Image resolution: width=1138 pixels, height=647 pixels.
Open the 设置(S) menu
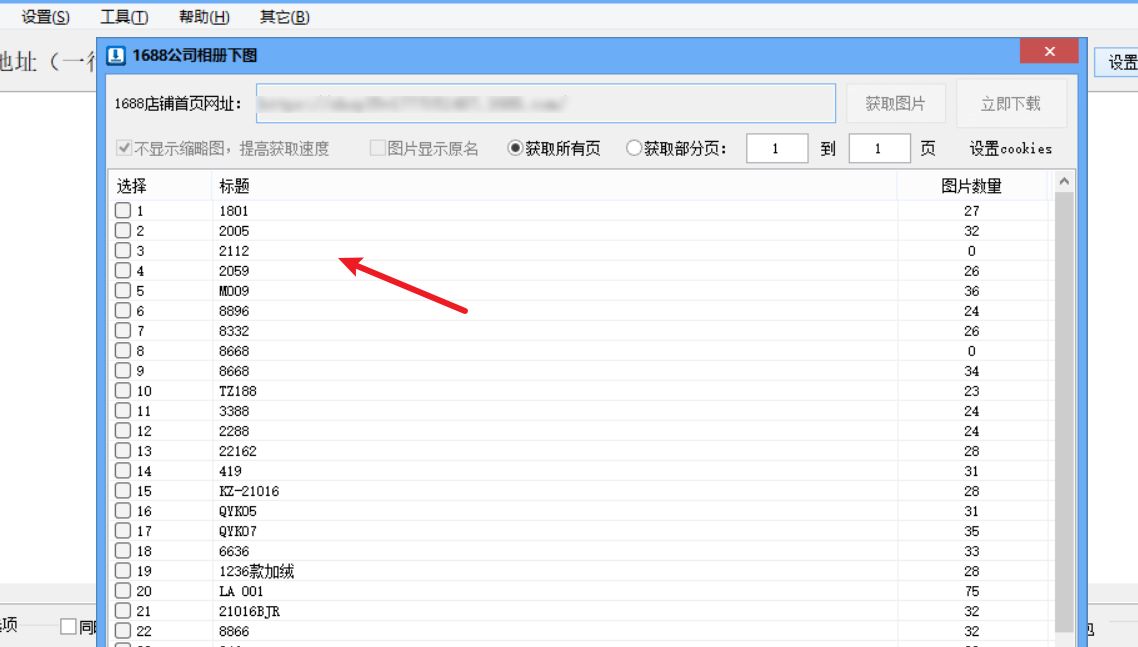(x=45, y=17)
